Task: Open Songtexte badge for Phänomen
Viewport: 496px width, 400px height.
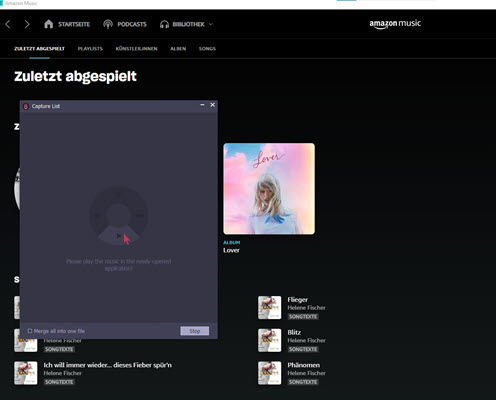Action: point(303,382)
